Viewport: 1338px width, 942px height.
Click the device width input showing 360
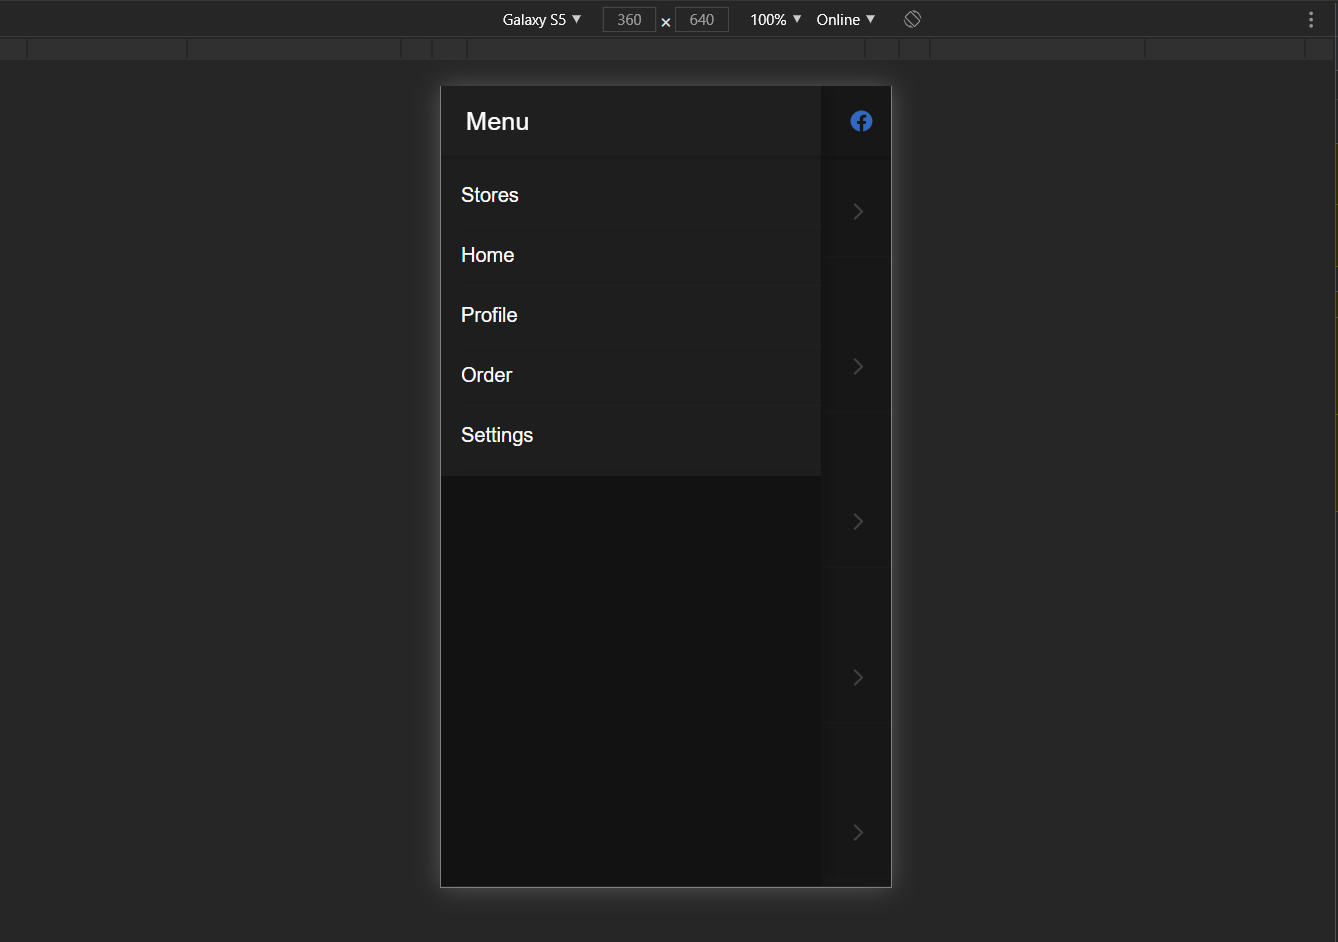click(629, 19)
